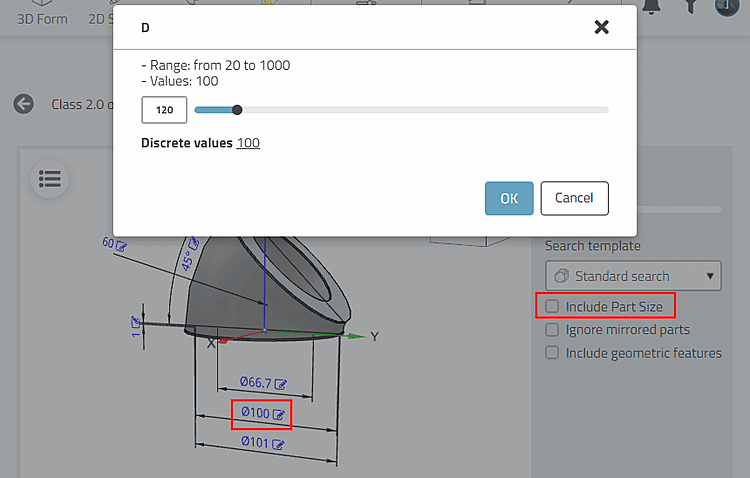Click the D range slider handle
This screenshot has width=750, height=478.
point(237,110)
